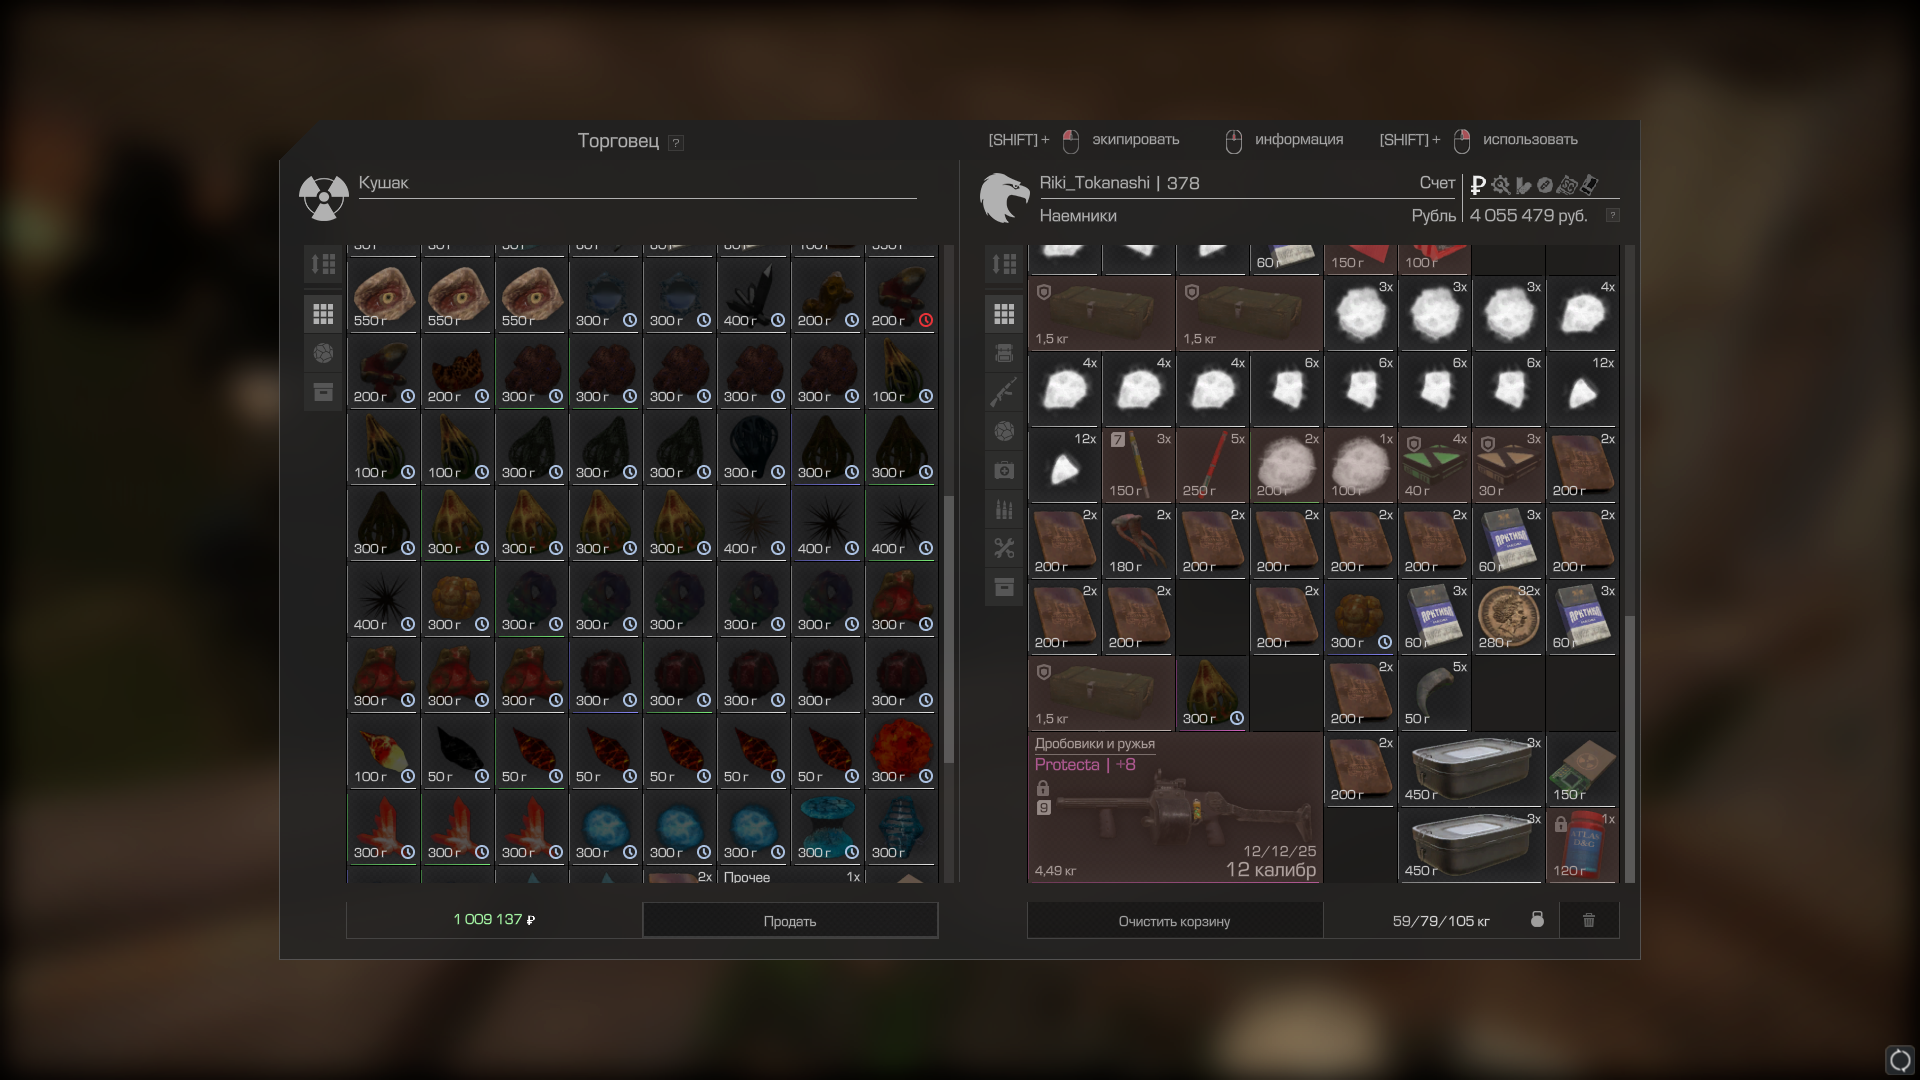
Task: Select the trader's 400 г black crystal
Action: [x=753, y=296]
